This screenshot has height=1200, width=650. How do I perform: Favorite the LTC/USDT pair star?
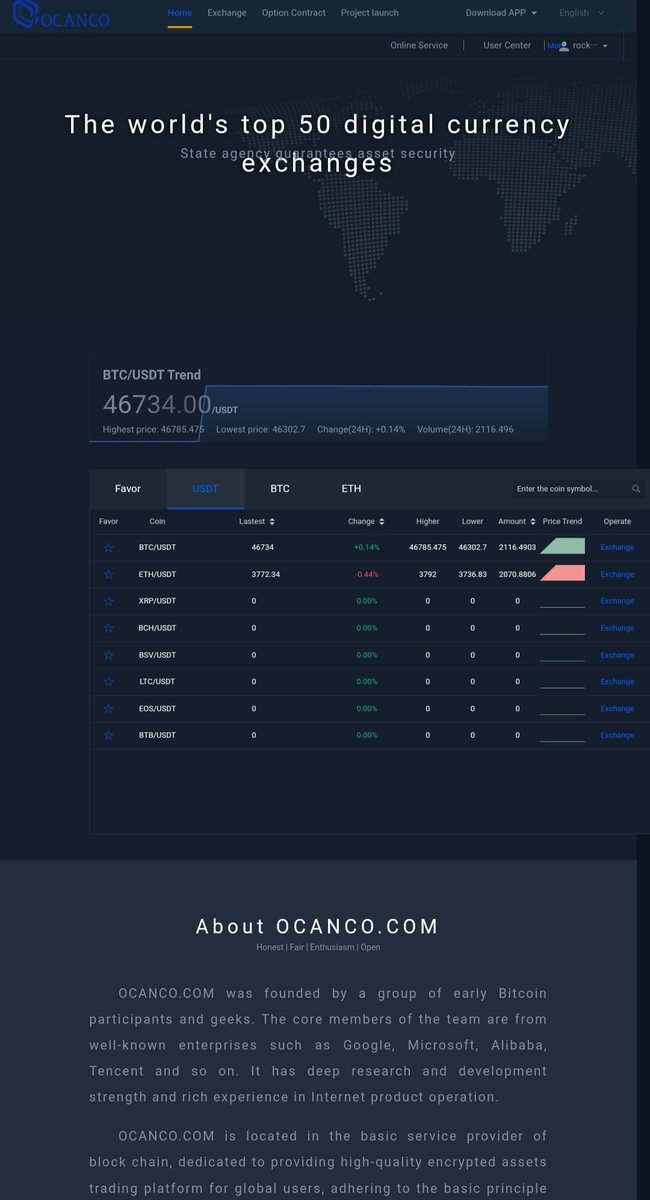tap(108, 681)
